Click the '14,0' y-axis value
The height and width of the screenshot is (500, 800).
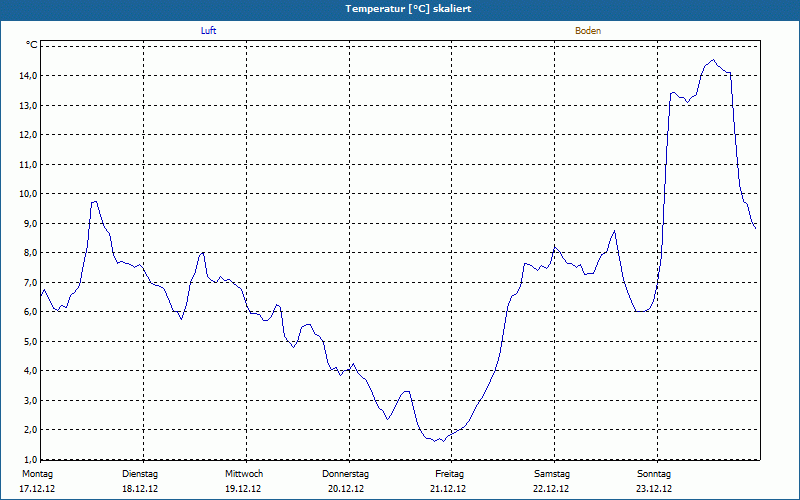tap(28, 76)
